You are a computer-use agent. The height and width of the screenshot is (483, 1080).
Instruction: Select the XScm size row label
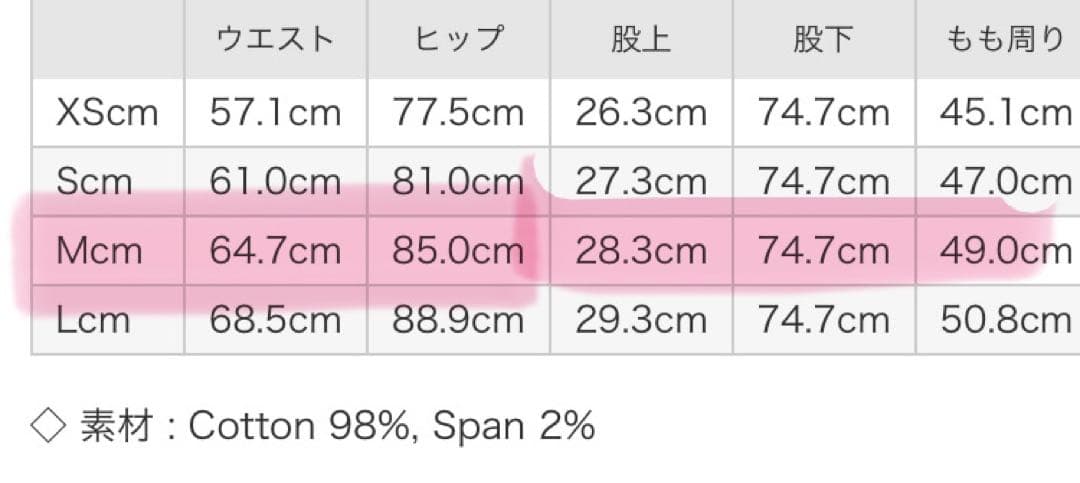107,112
